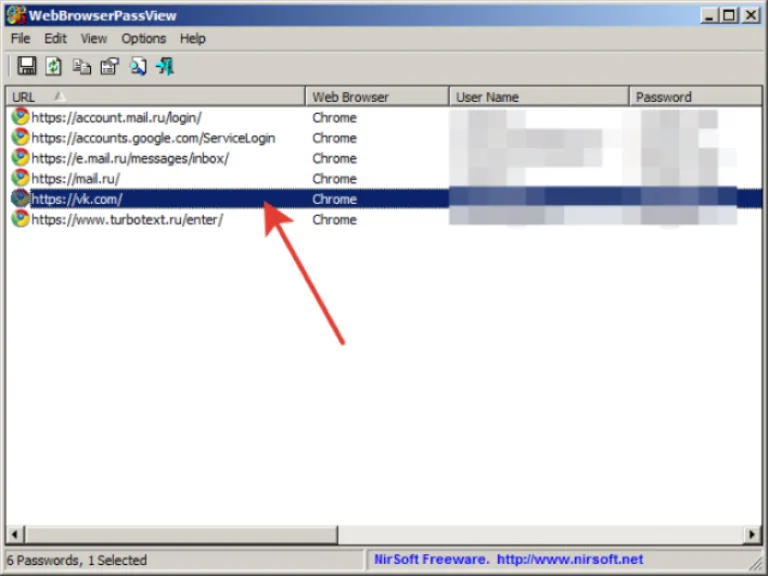Select the https://vk.com/ entry
Viewport: 768px width, 576px height.
coord(76,199)
